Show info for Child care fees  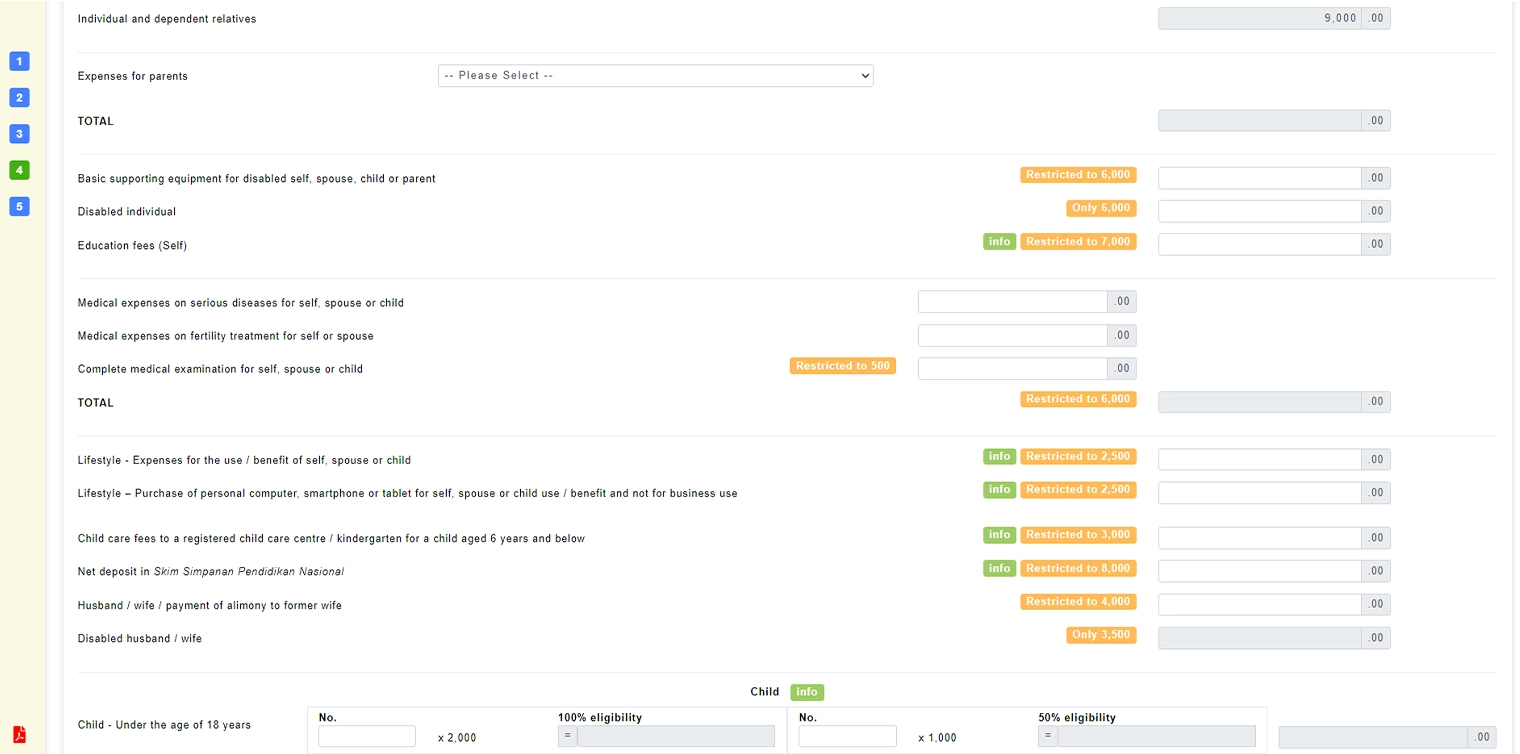coord(999,535)
